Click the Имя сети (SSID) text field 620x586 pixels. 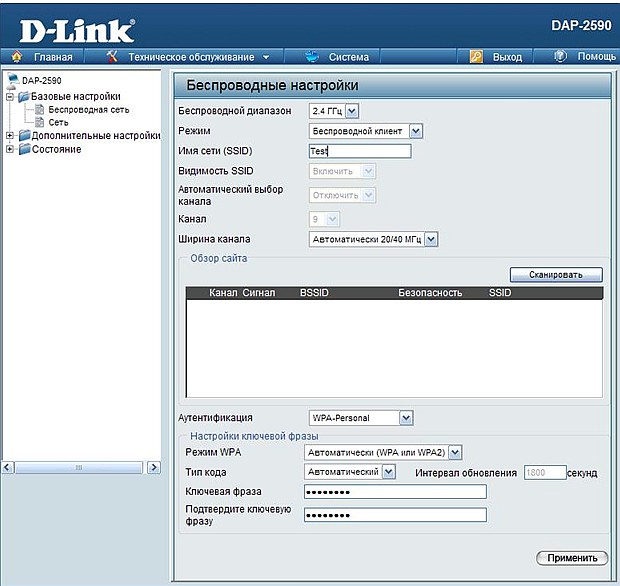point(360,151)
